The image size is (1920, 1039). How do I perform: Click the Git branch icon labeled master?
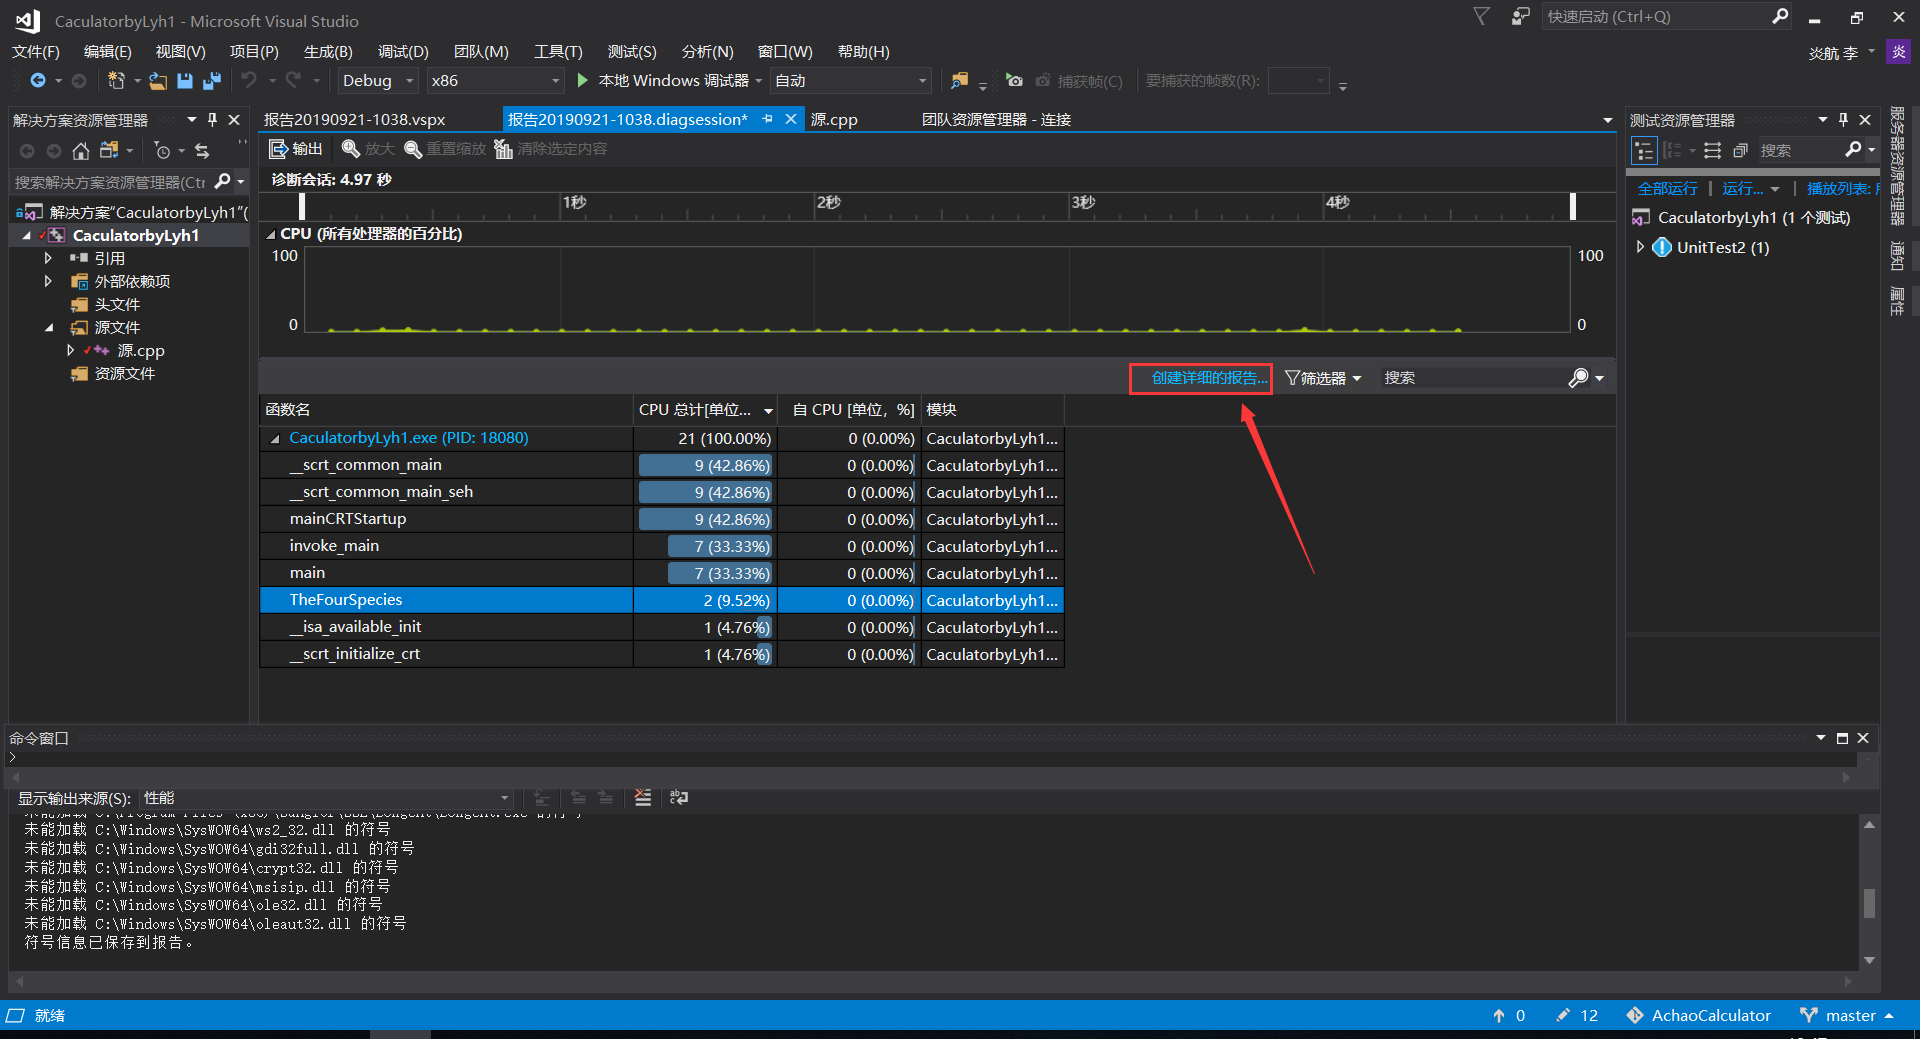pyautogui.click(x=1808, y=1015)
